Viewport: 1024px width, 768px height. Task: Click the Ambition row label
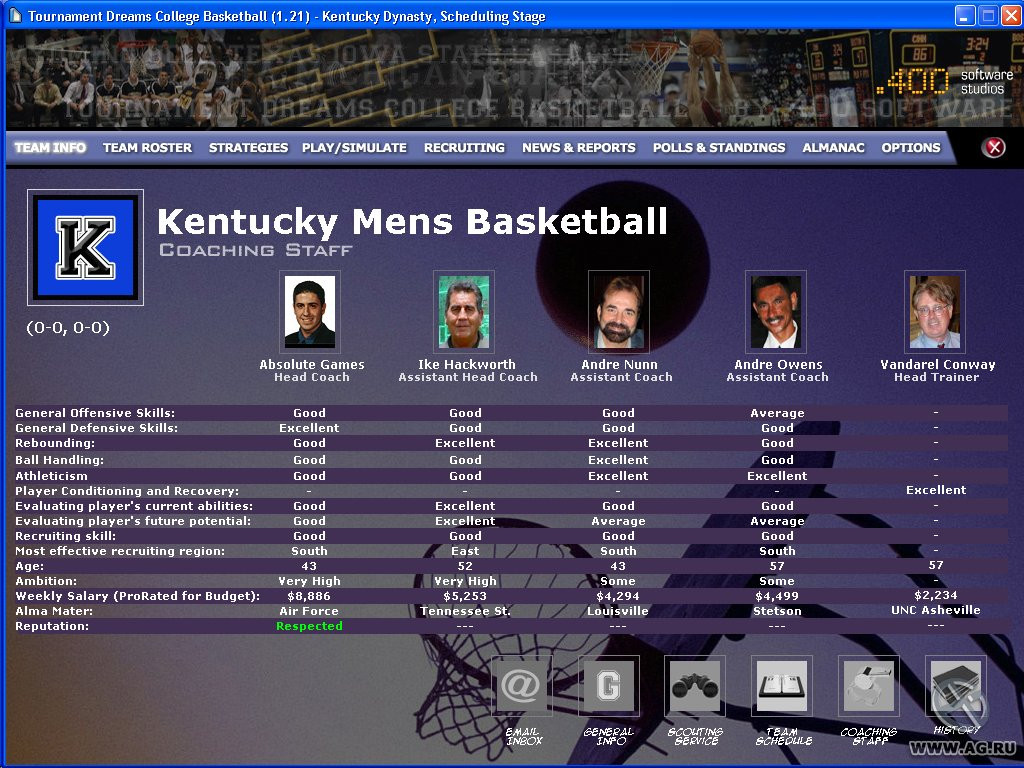tap(46, 581)
